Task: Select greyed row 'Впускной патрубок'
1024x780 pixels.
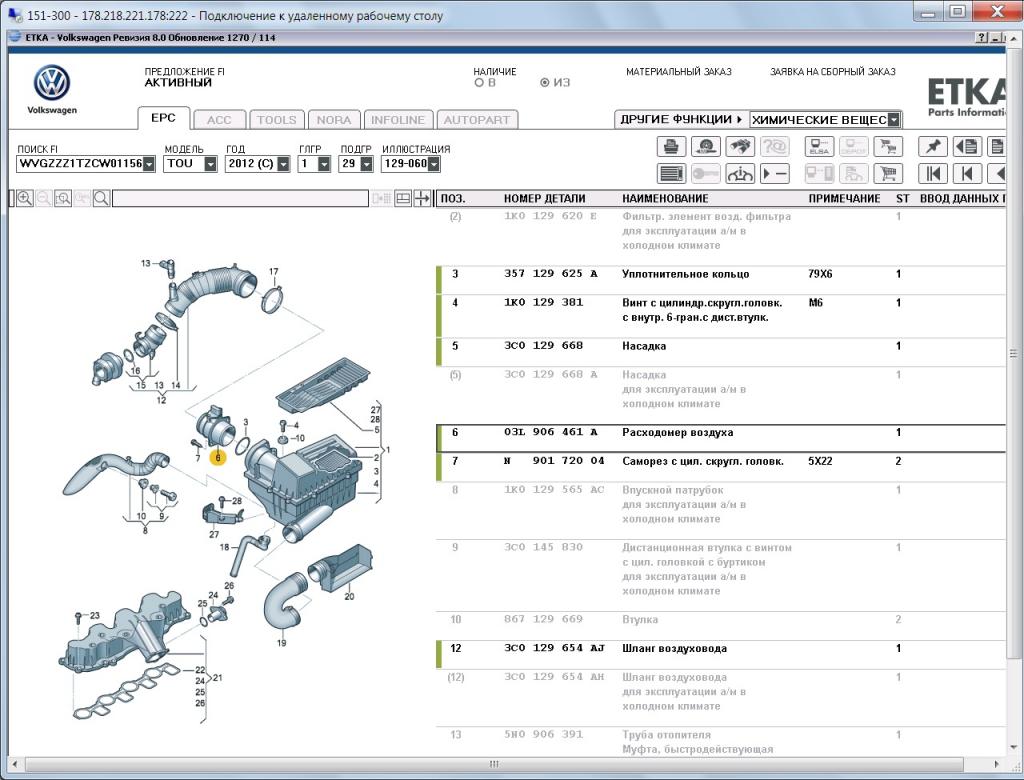Action: click(721, 511)
